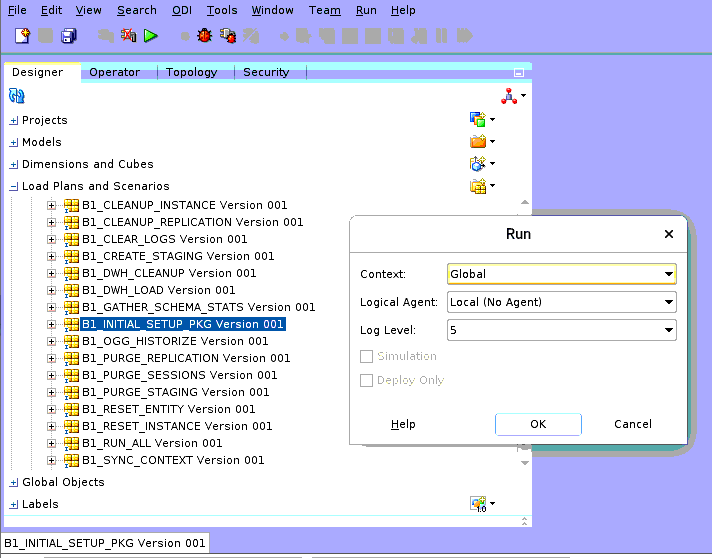712x558 pixels.
Task: Switch to the Topology tab
Action: point(192,72)
